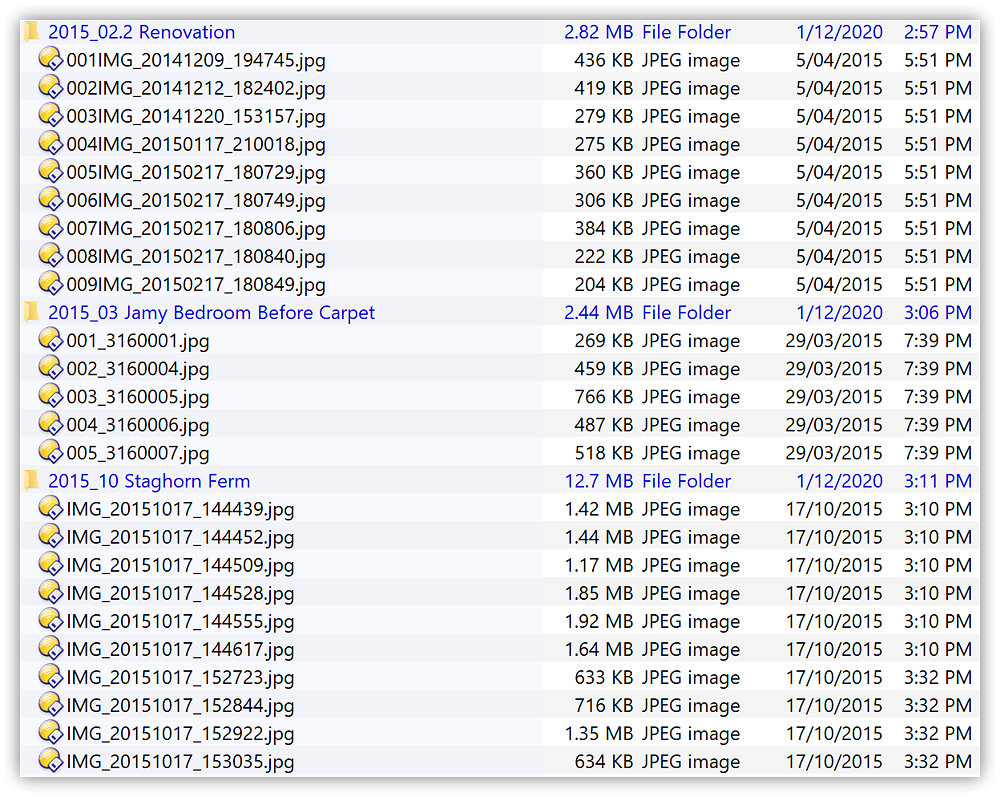1000x797 pixels.
Task: Click the 12.7 MB size of Staghorn Ferm folder
Action: coord(600,480)
